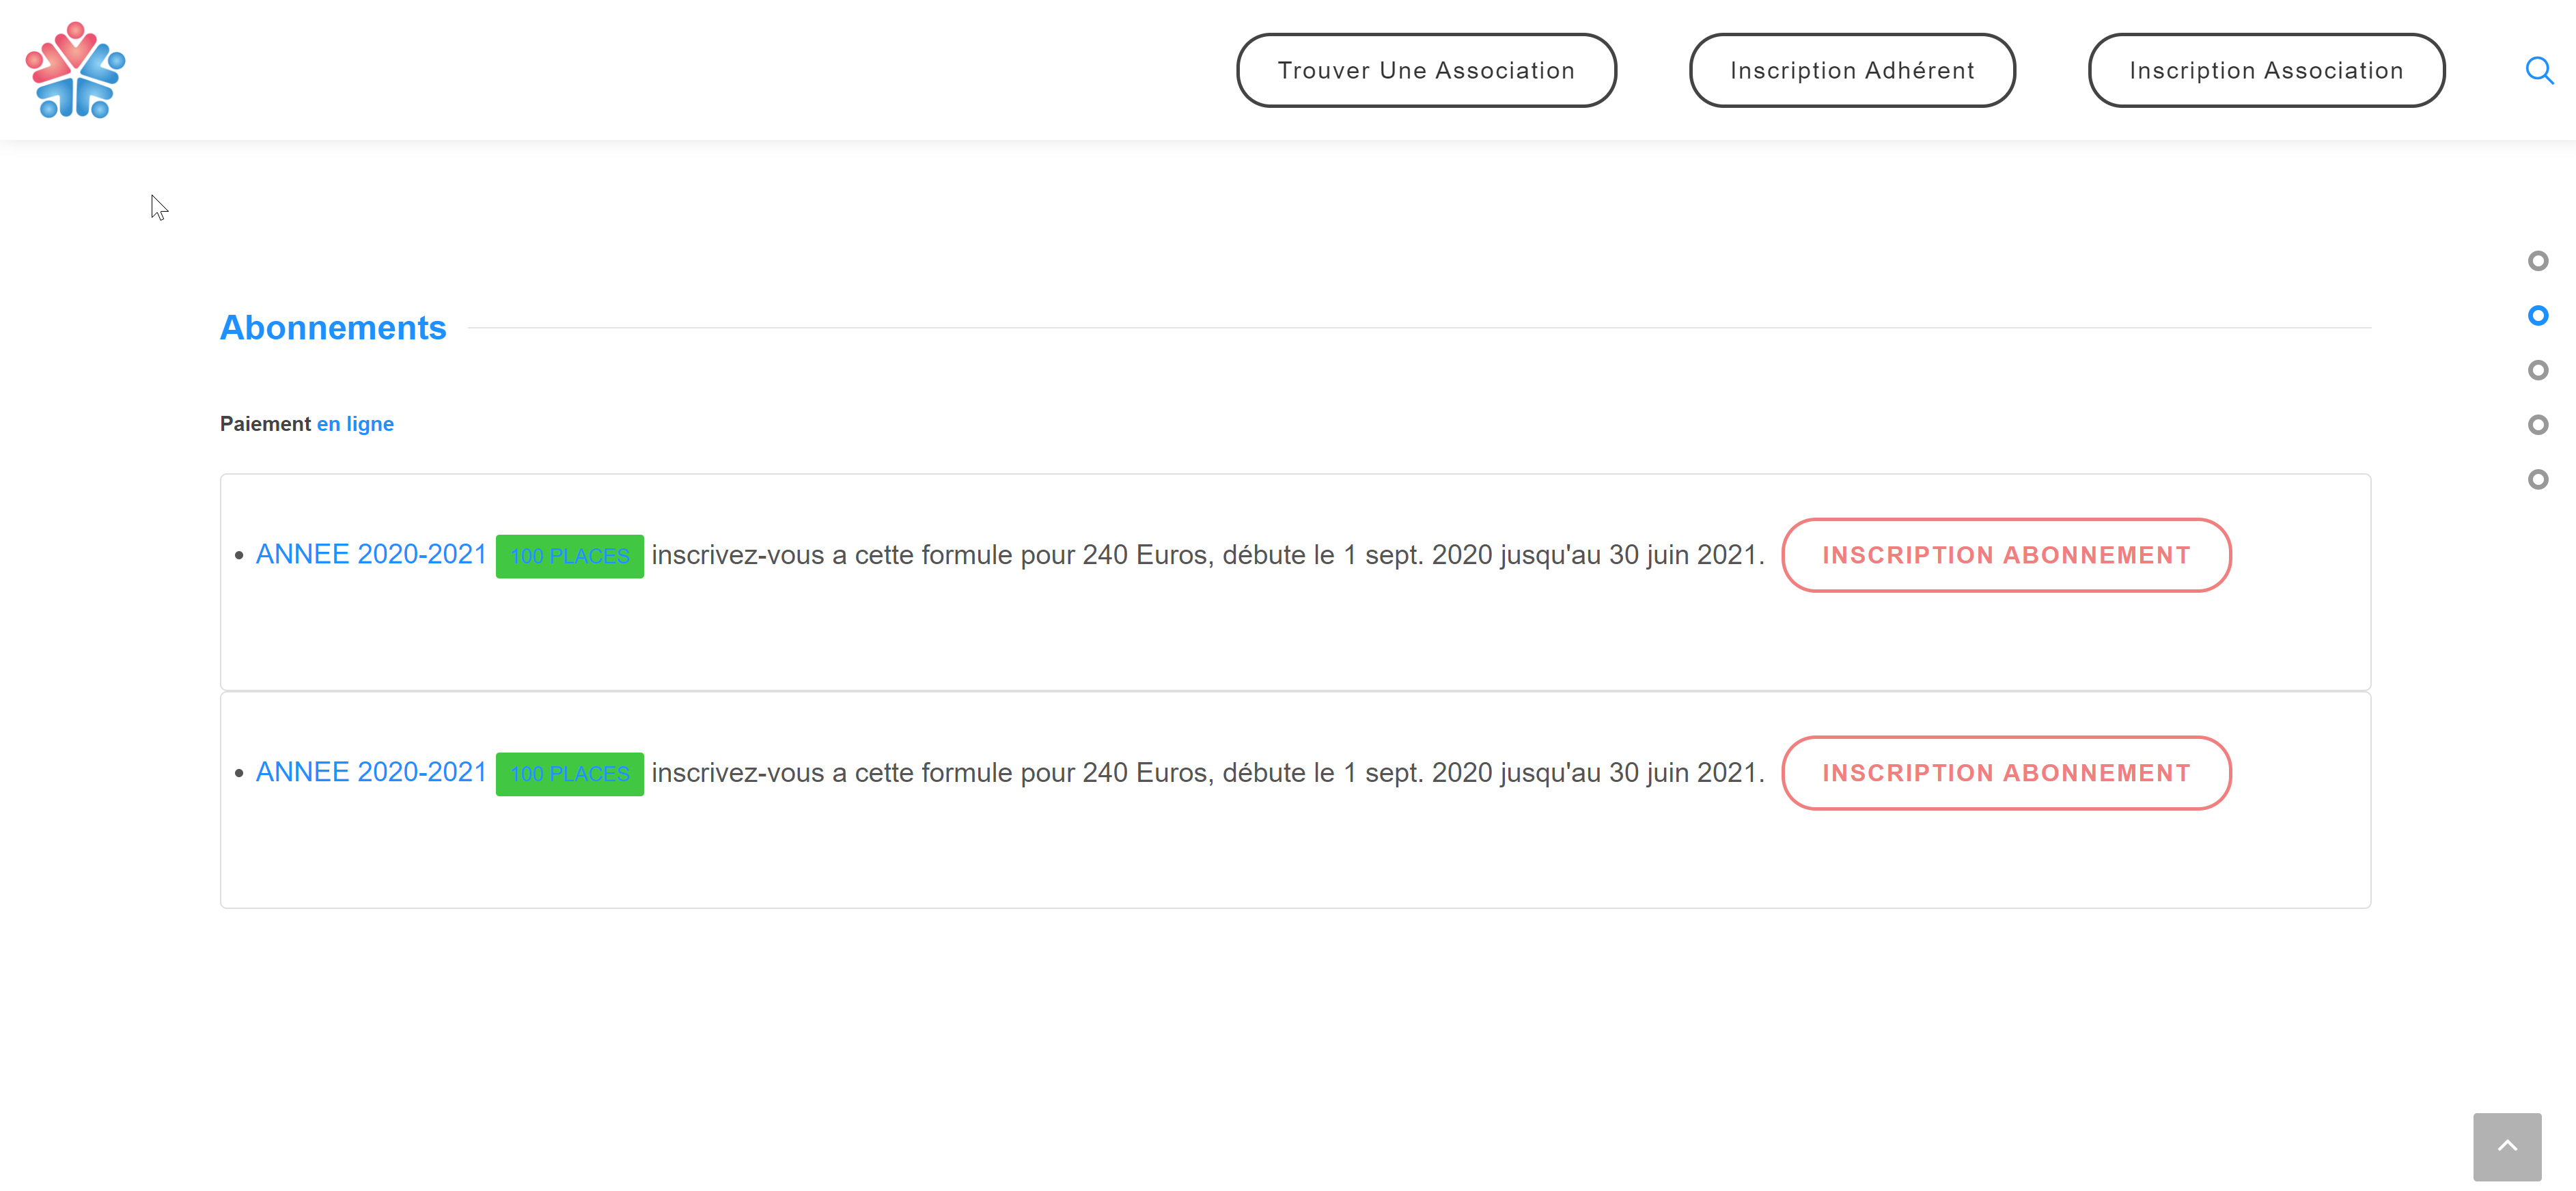Select the first page navigation dot

[x=2537, y=261]
